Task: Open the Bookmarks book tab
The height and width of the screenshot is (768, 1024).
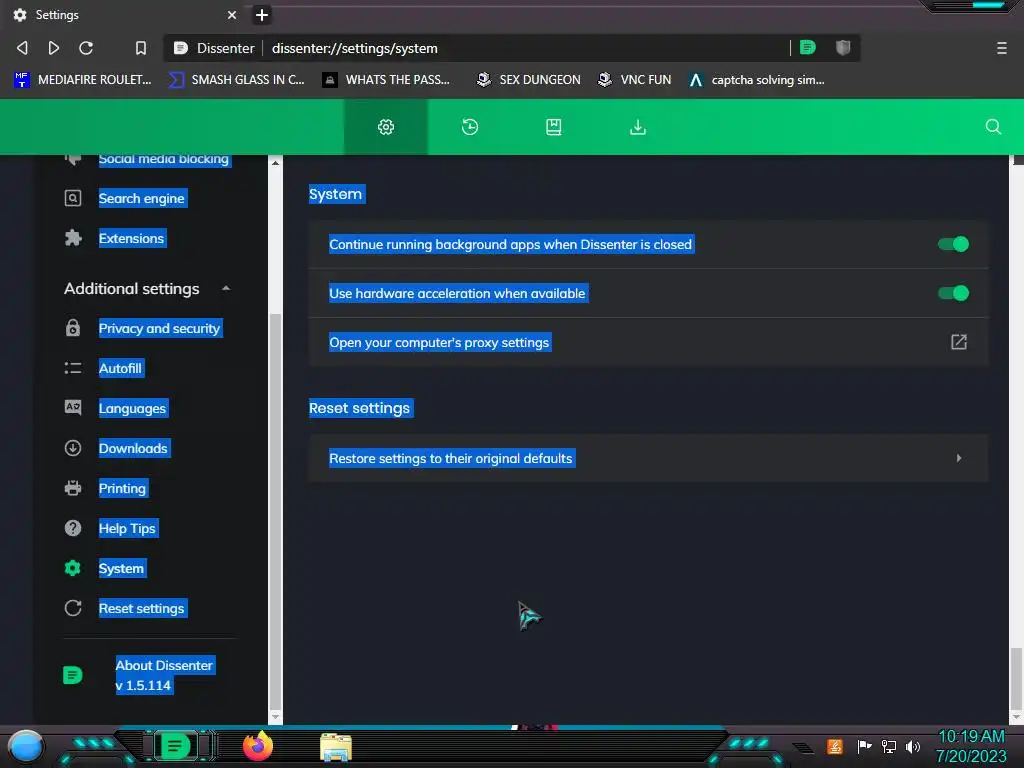Action: [x=554, y=127]
